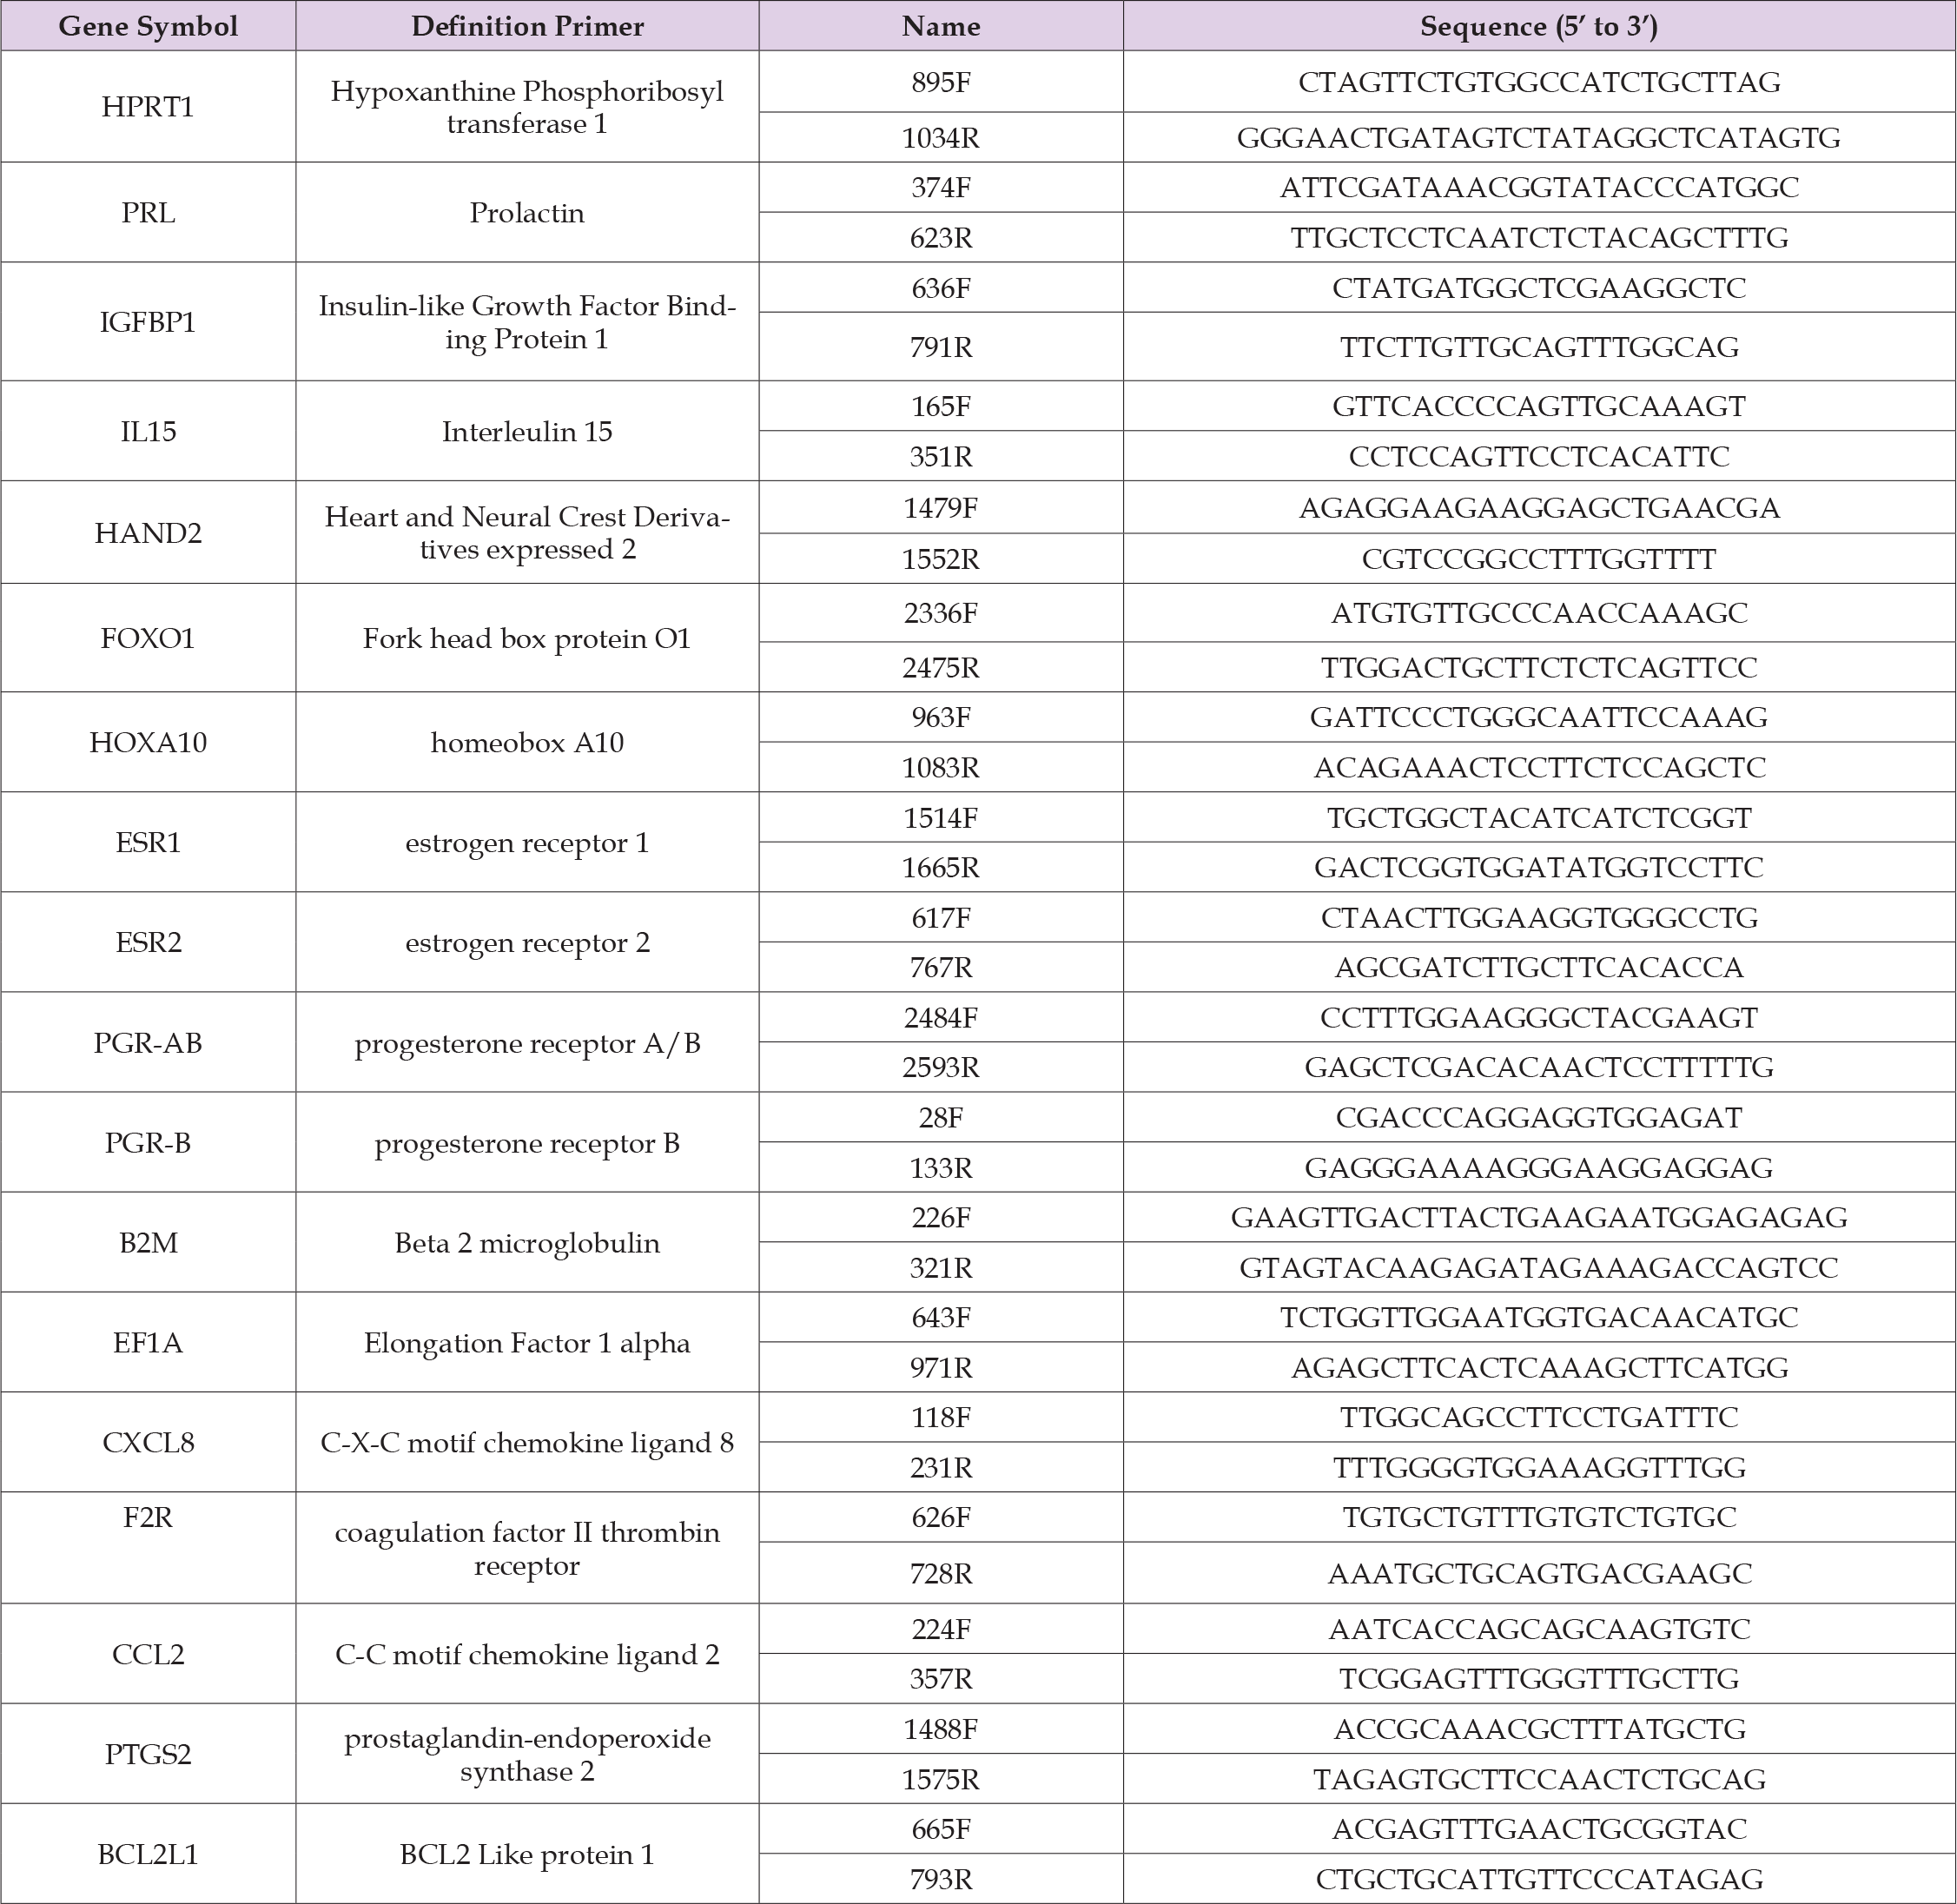Select the BCL2 Like protein 1 cell
The image size is (1957, 1904).
[x=527, y=1855]
